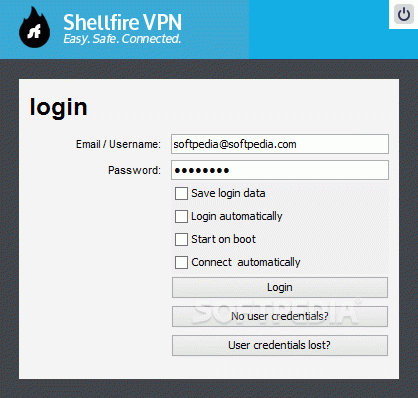Focus the Email / Username input field
418x398 pixels.
280,144
